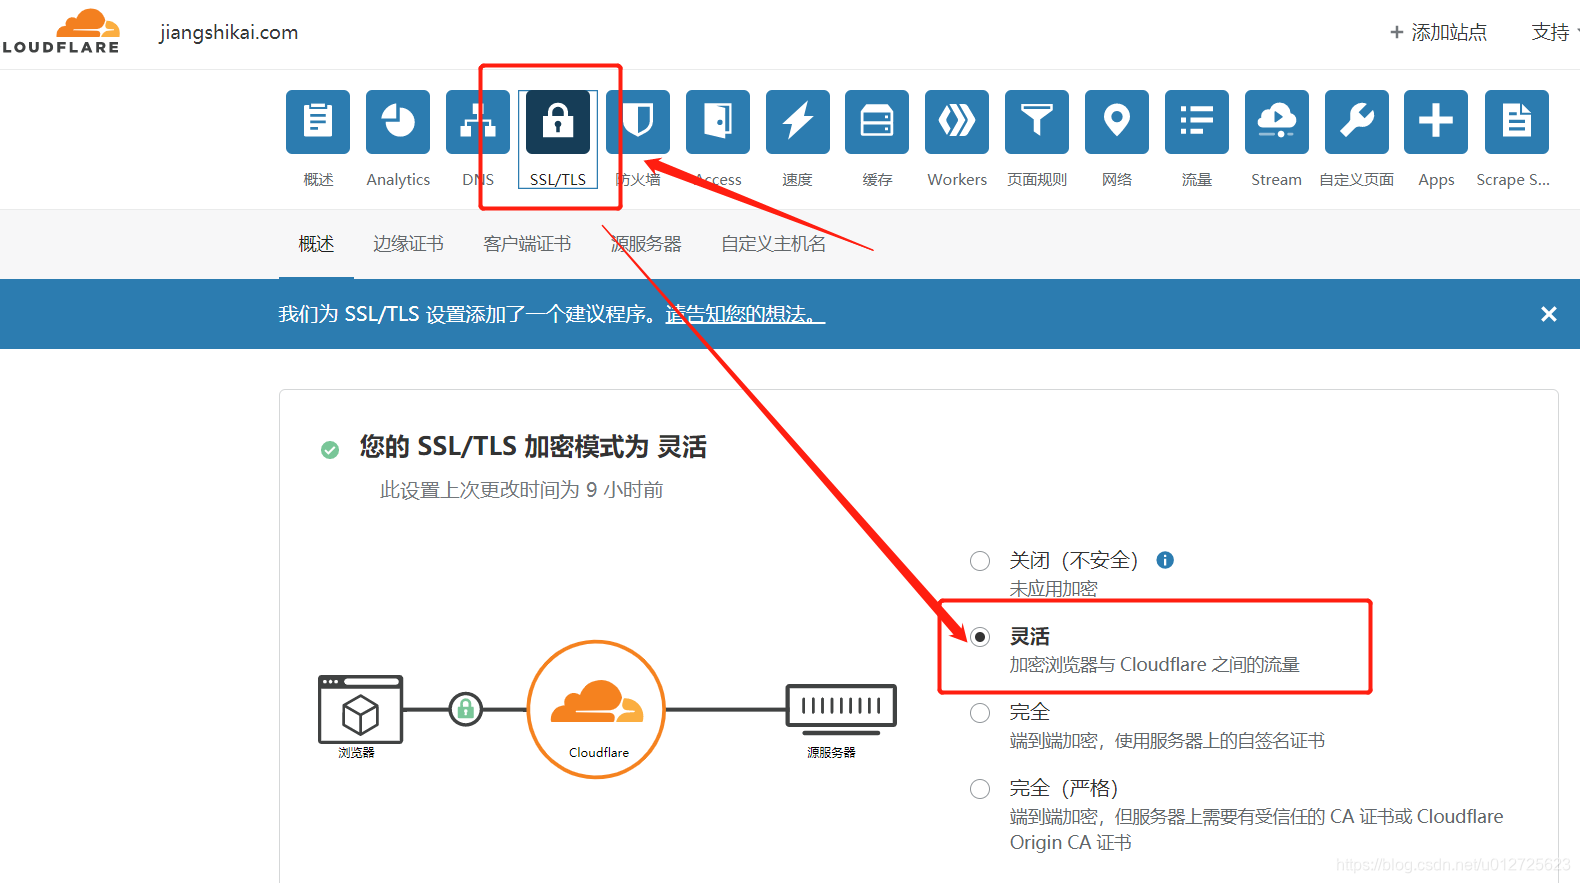The height and width of the screenshot is (883, 1580).
Task: Switch to the 客户端证书 tab
Action: pos(527,244)
